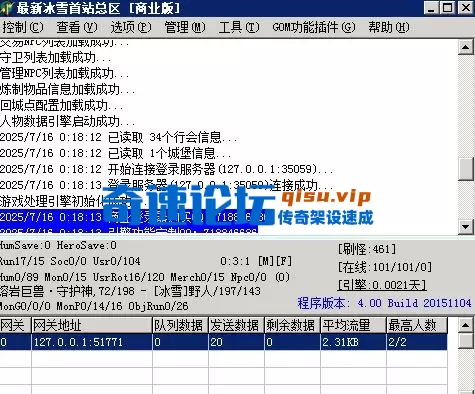Click the [引擎:0.0021天] underlined label
This screenshot has height=394, width=475.
click(x=382, y=285)
